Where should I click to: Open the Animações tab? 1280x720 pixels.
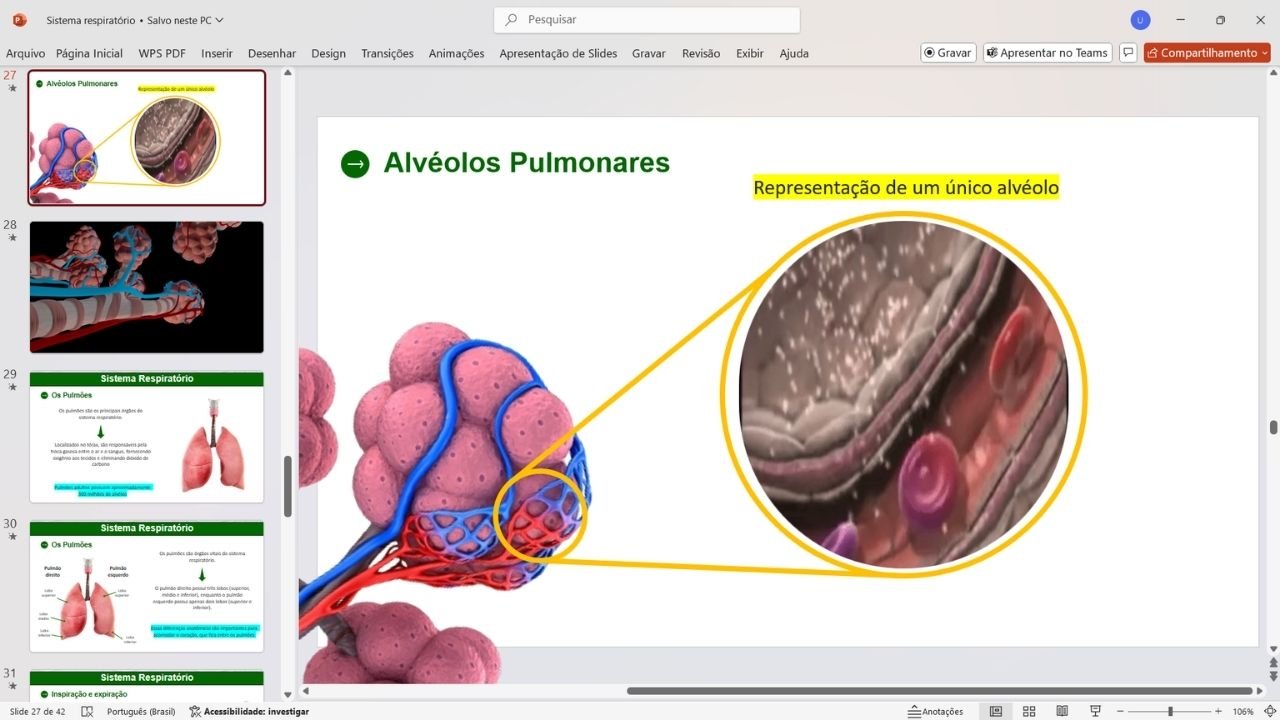click(456, 54)
